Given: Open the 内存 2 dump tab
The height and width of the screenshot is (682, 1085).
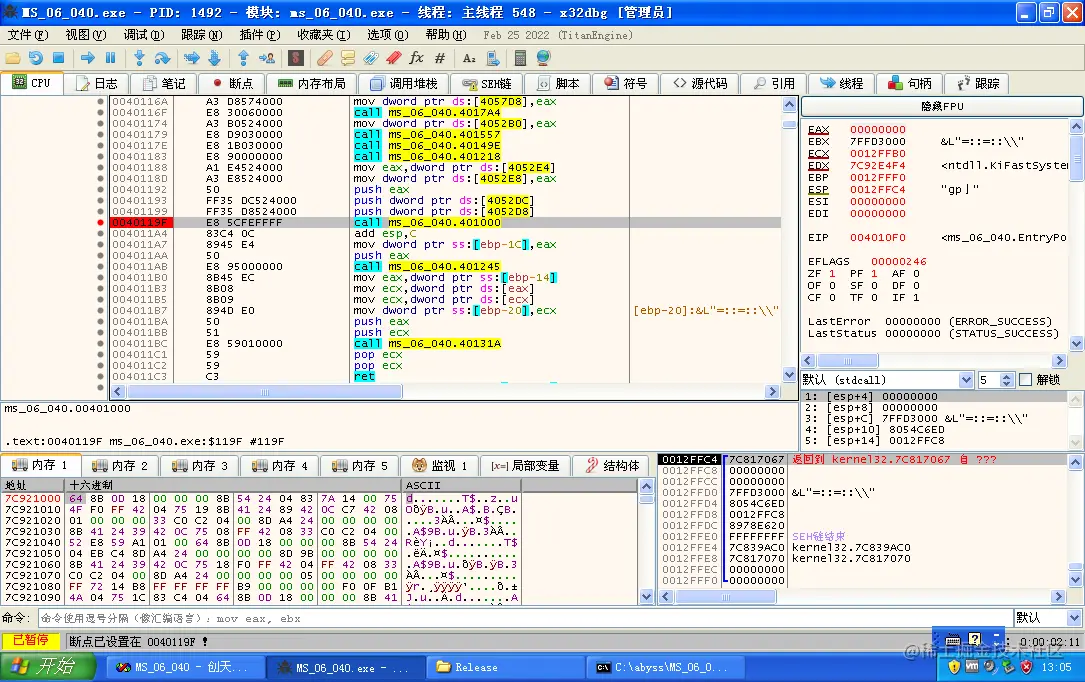Looking at the screenshot, I should [x=120, y=466].
